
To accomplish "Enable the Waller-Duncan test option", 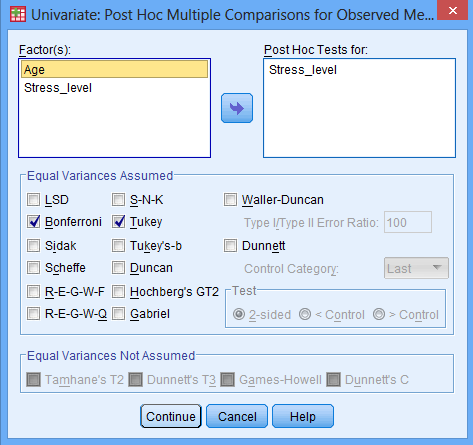I will click(x=230, y=200).
